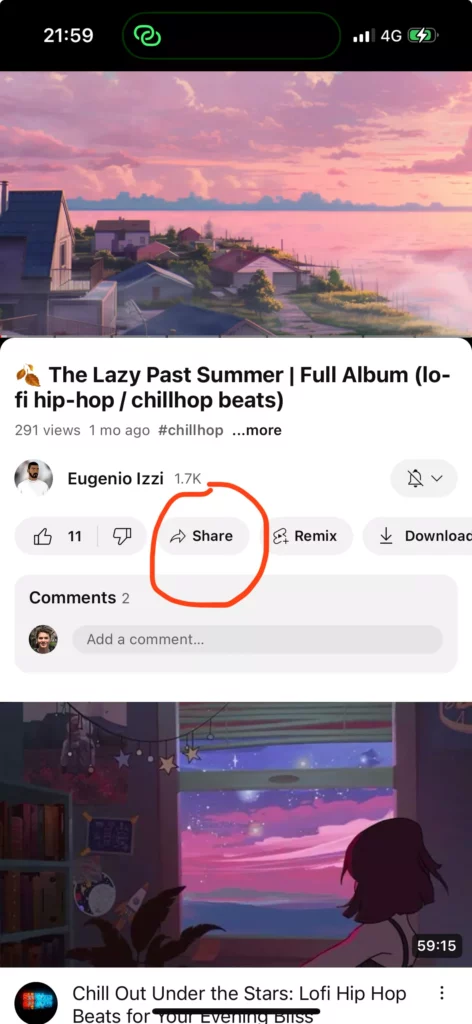Tap your profile avatar next to comment box
The width and height of the screenshot is (472, 1024).
(43, 639)
